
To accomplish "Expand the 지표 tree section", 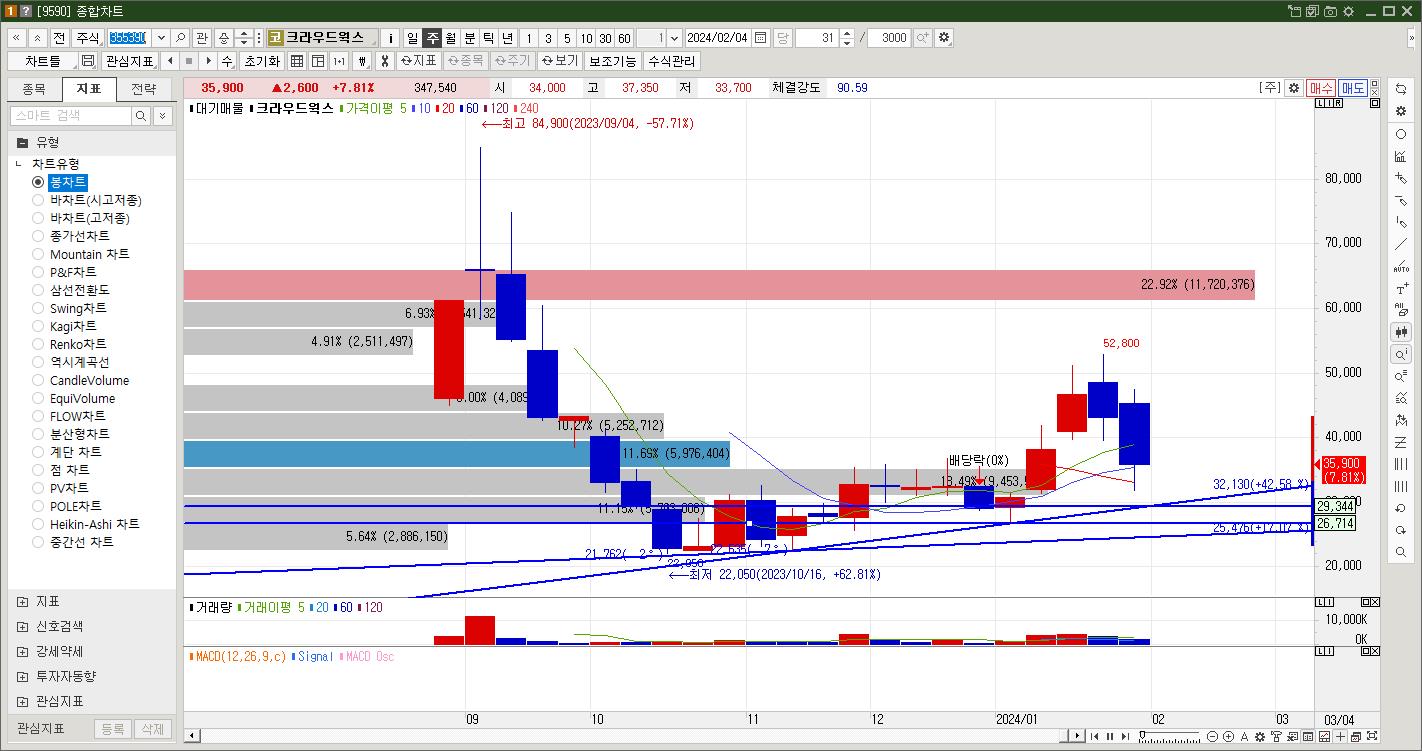I will [22, 602].
